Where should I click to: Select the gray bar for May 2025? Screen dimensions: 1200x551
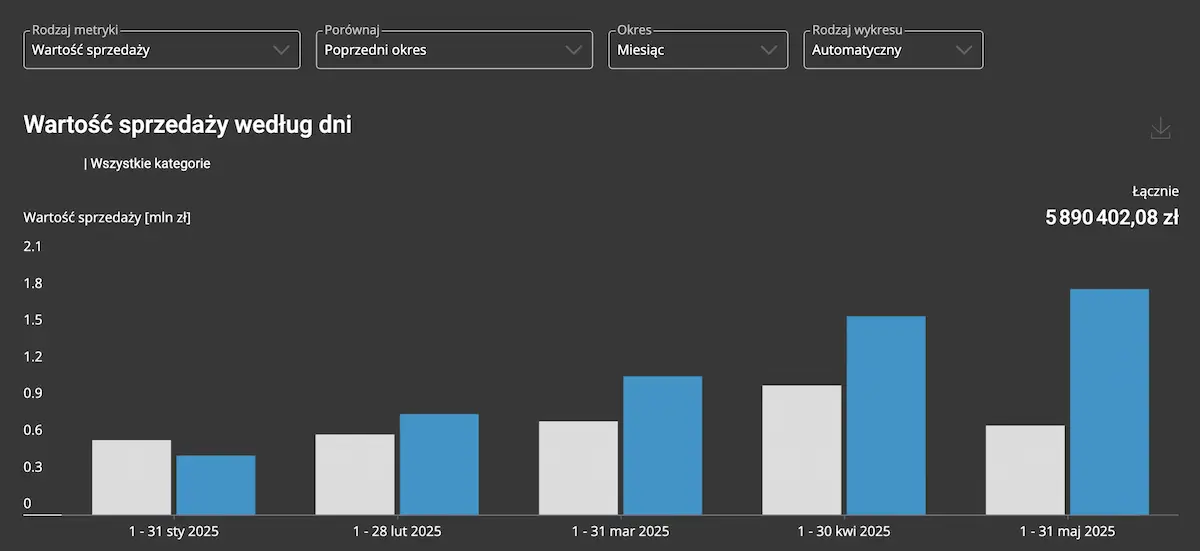1025,470
